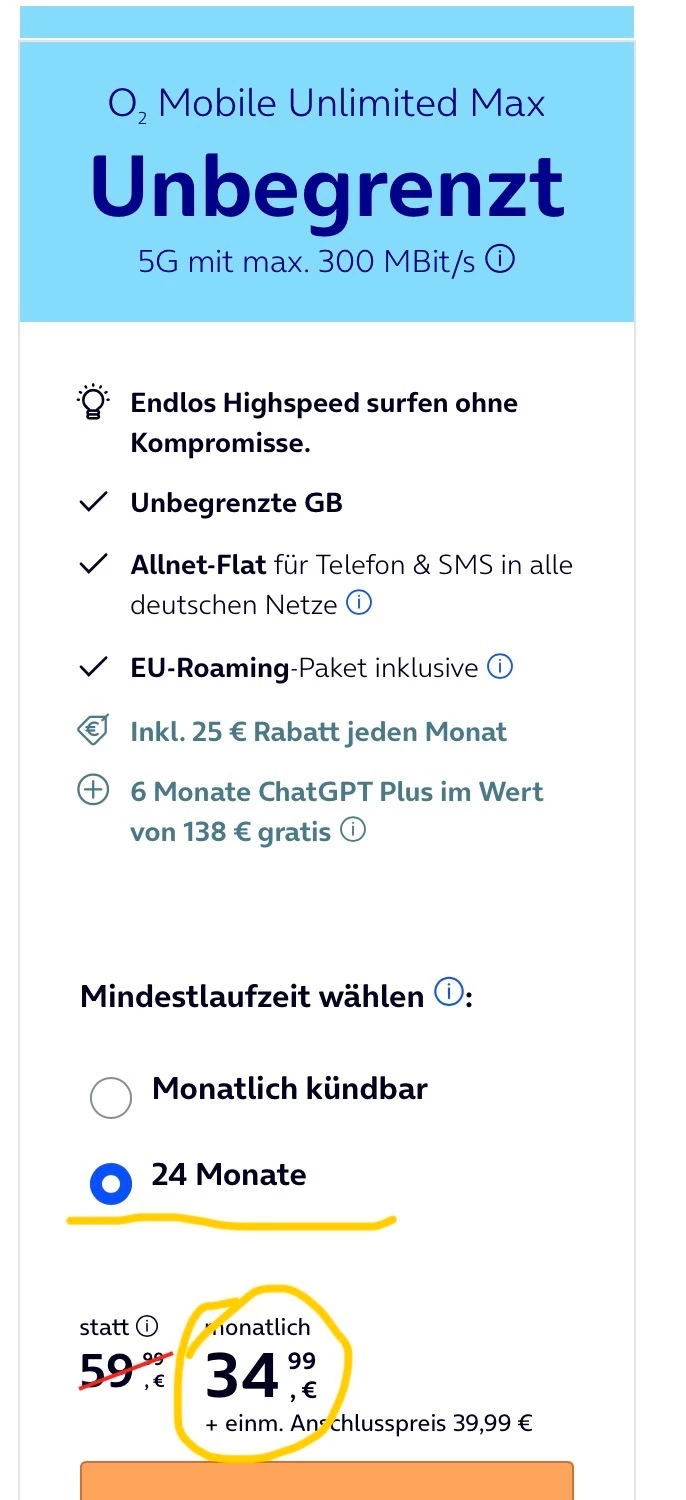686x1500 pixels.
Task: Click the O2 Mobile Unlimited Max title
Action: (x=326, y=104)
